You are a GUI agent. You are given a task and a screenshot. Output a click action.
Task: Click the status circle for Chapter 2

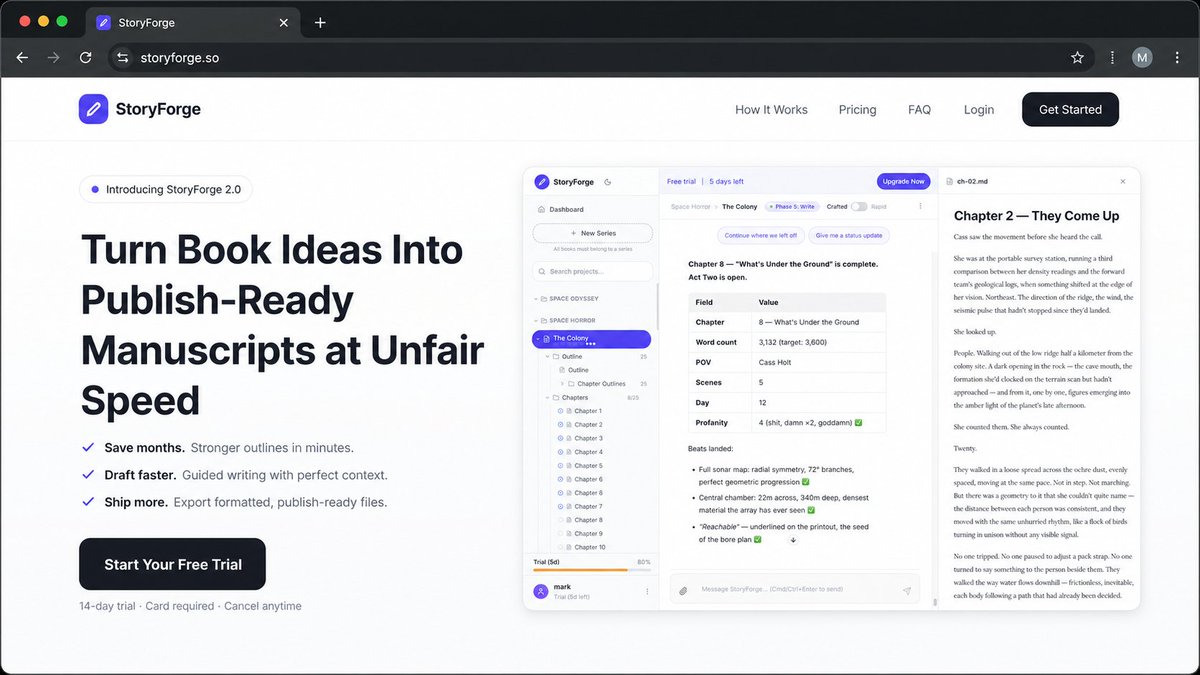560,425
